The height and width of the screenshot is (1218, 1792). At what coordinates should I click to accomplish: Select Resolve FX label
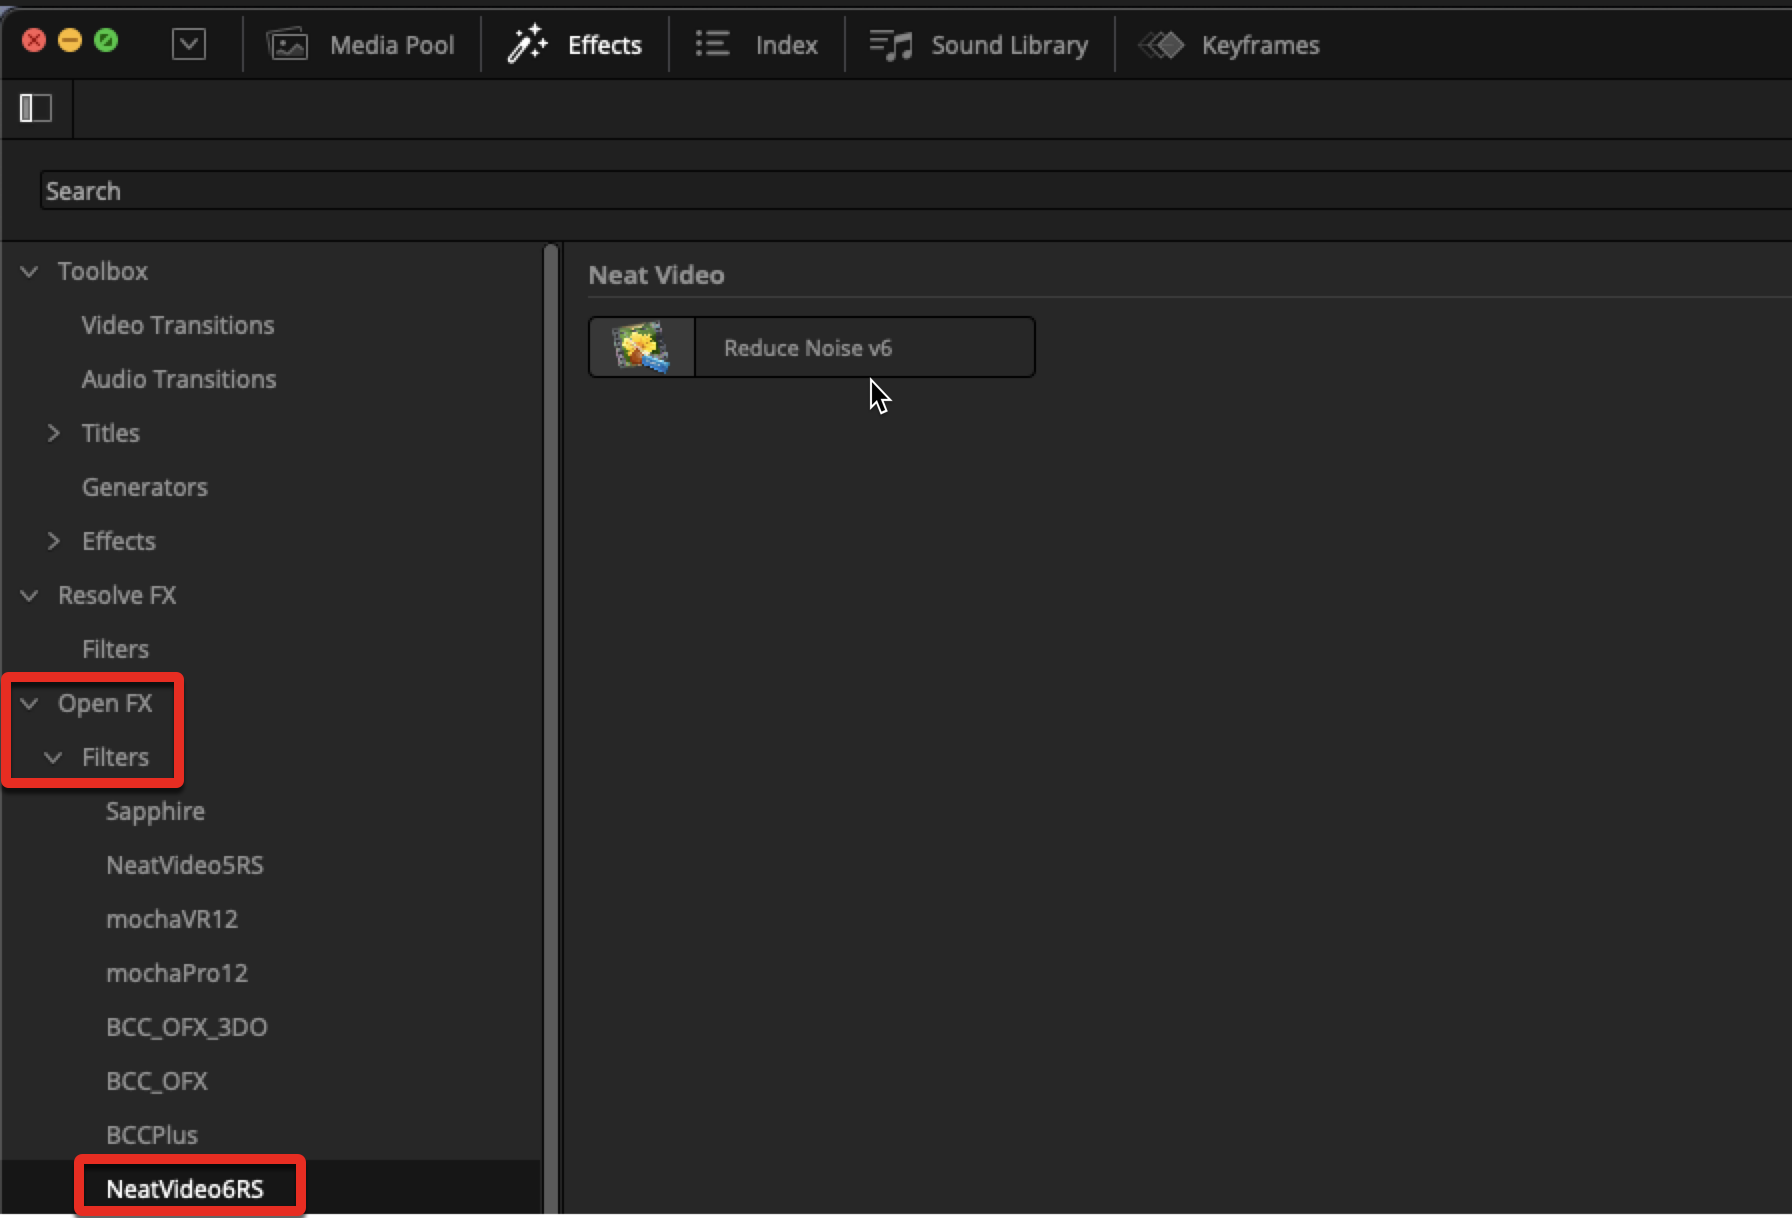(117, 595)
